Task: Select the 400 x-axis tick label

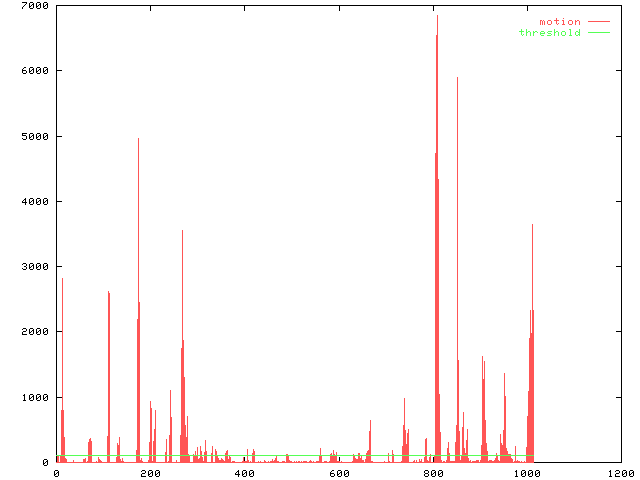Action: pyautogui.click(x=244, y=473)
